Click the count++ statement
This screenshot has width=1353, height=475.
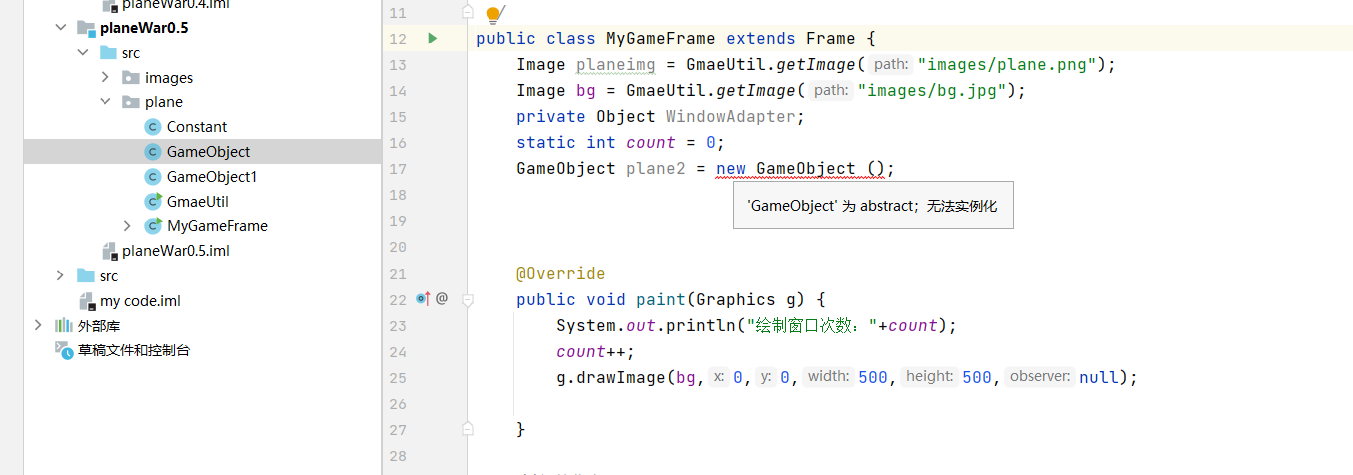click(x=596, y=351)
